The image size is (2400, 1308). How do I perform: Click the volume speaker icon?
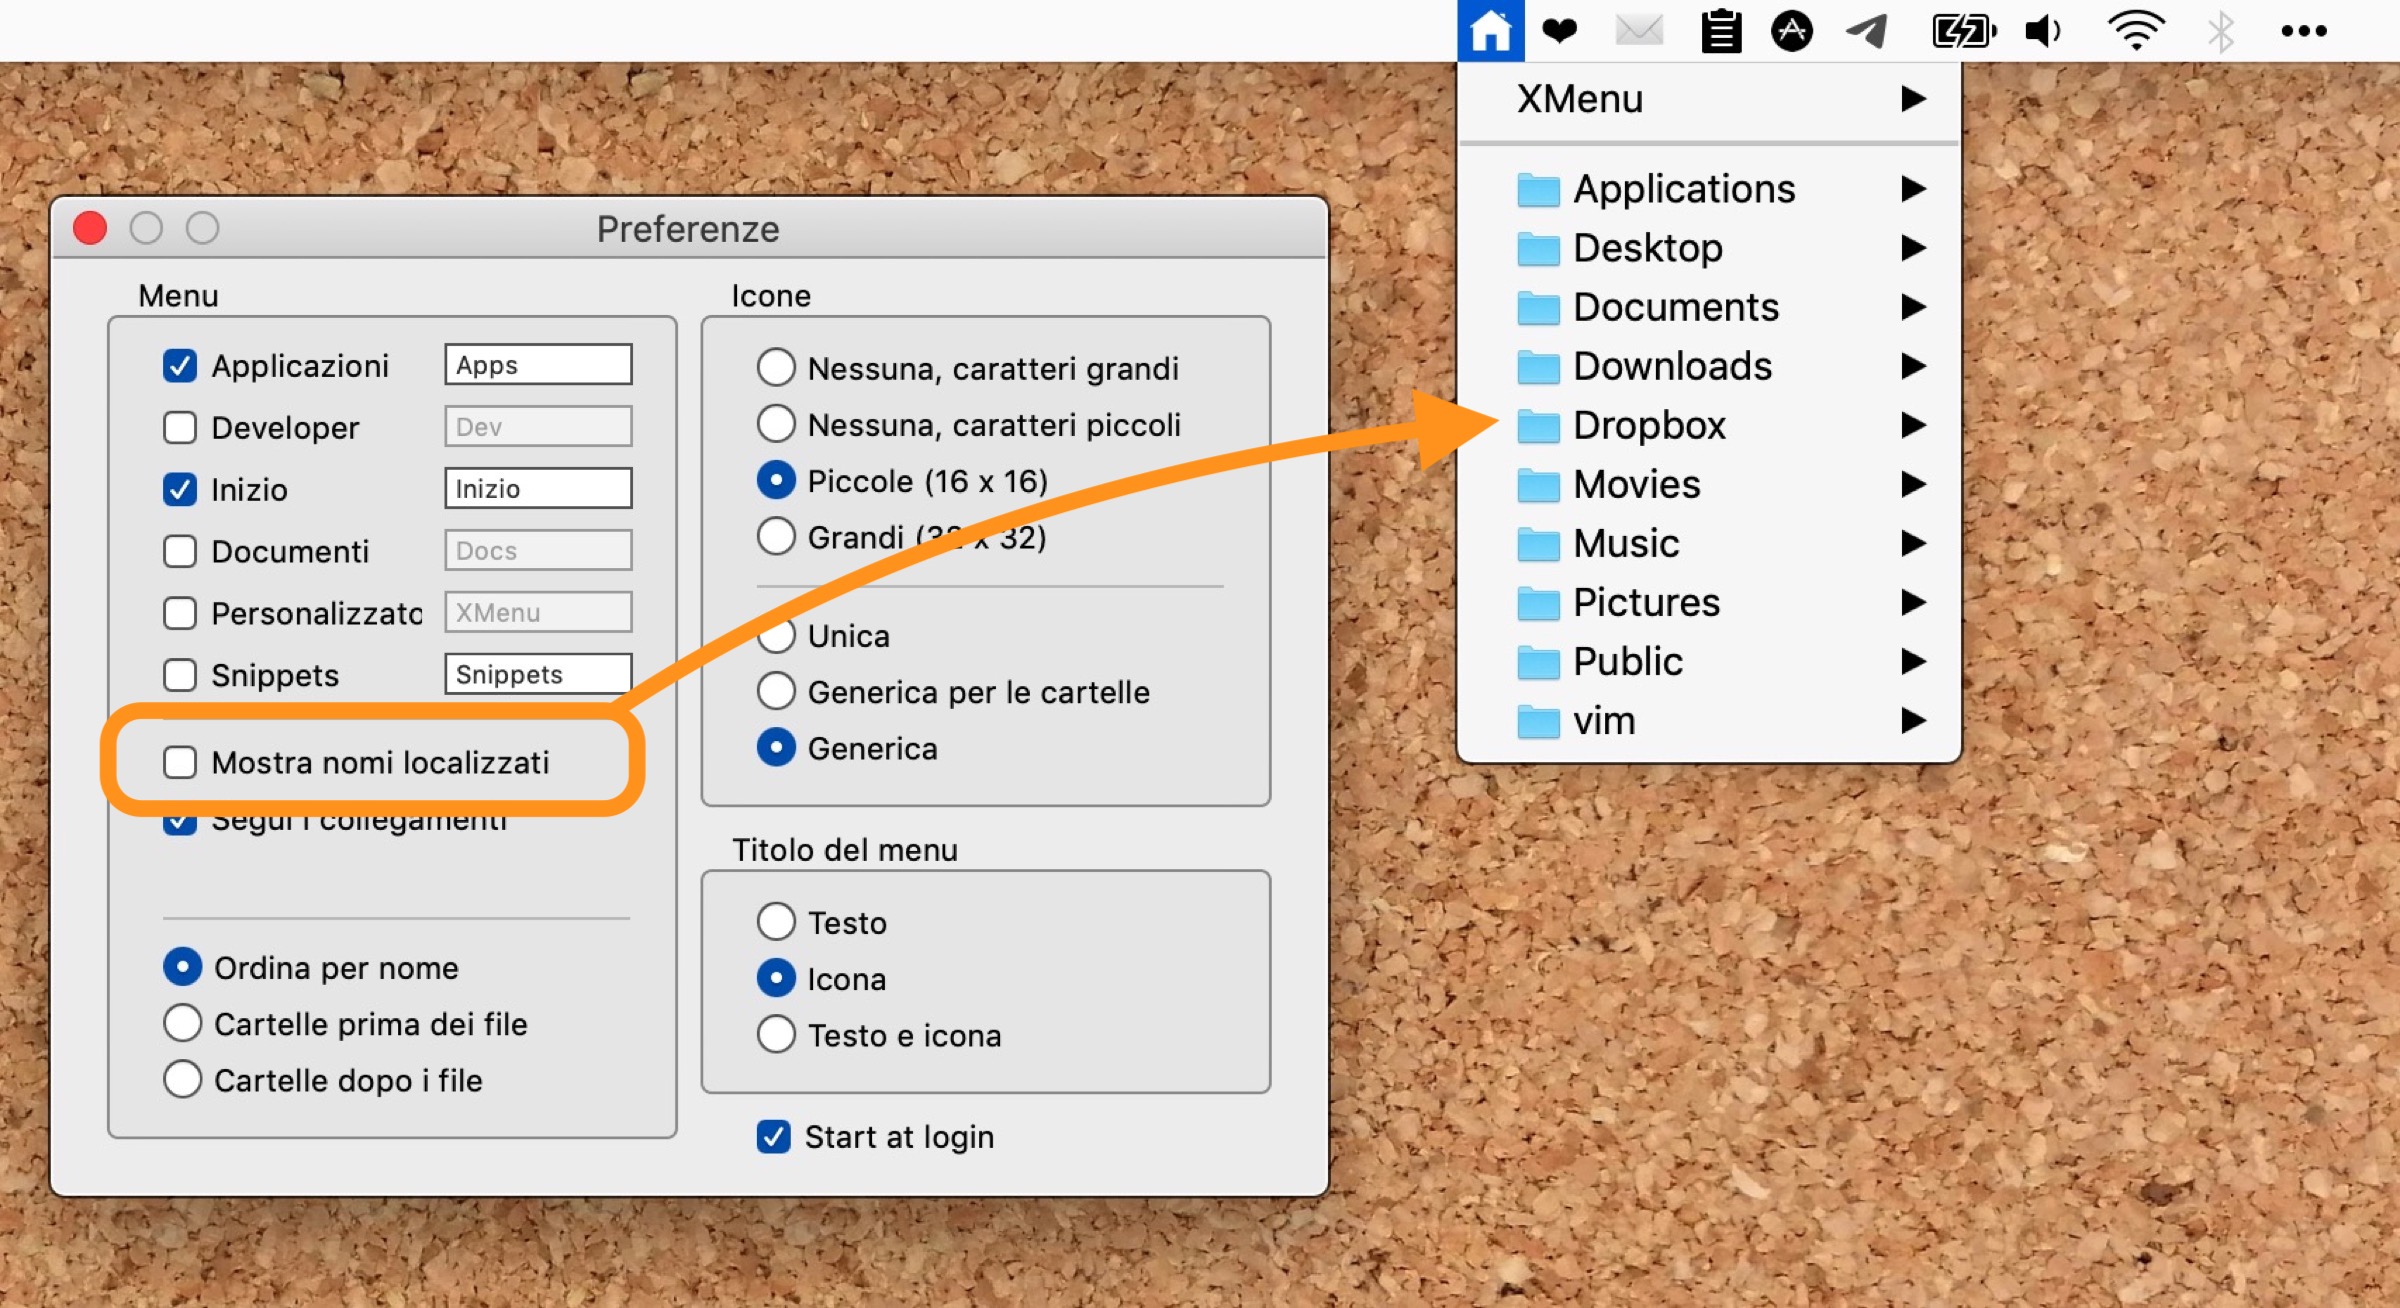(x=2042, y=31)
